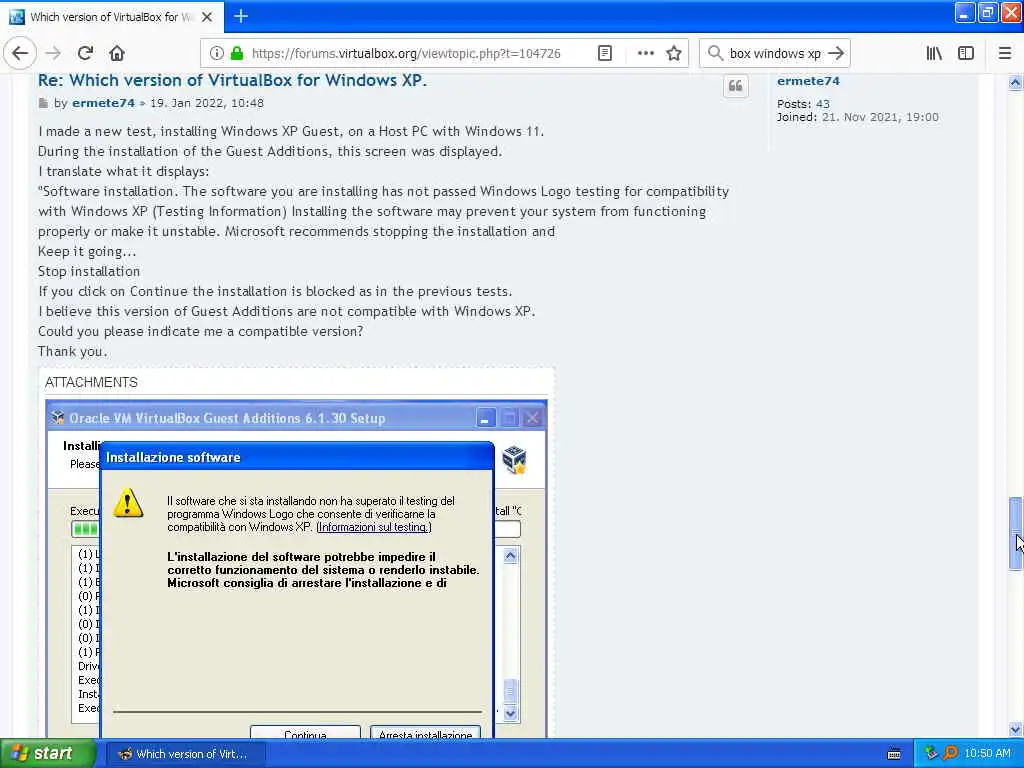Select the 'Which version of VirtualBox' tab

112,17
